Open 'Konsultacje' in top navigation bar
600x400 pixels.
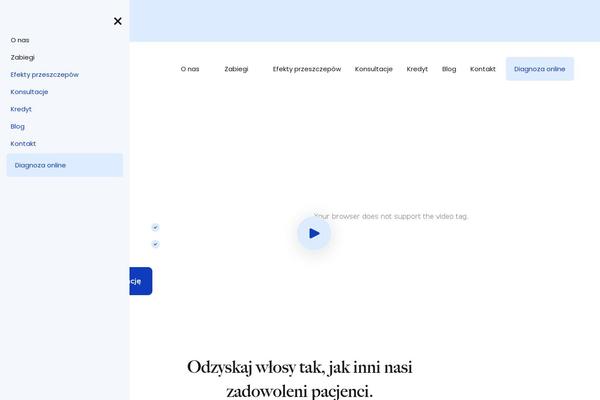[373, 69]
